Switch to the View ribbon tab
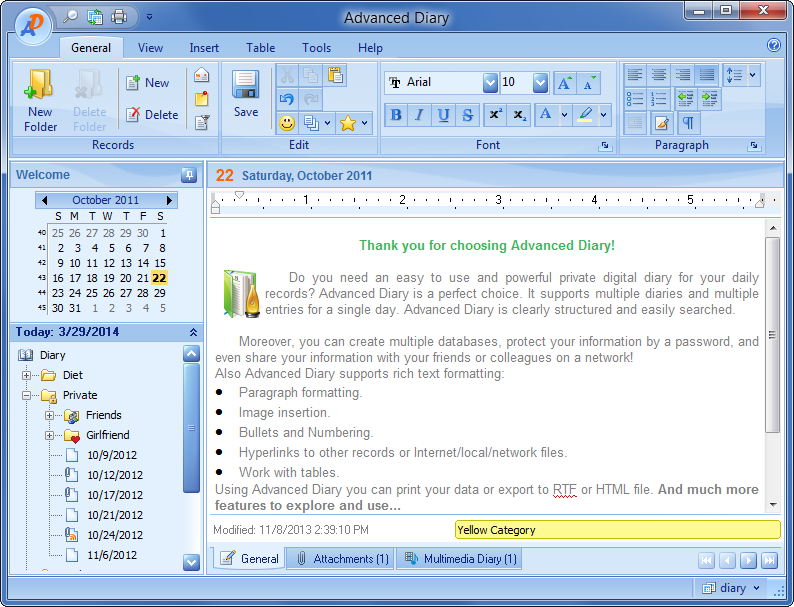Viewport: 794px width, 607px height. [150, 48]
